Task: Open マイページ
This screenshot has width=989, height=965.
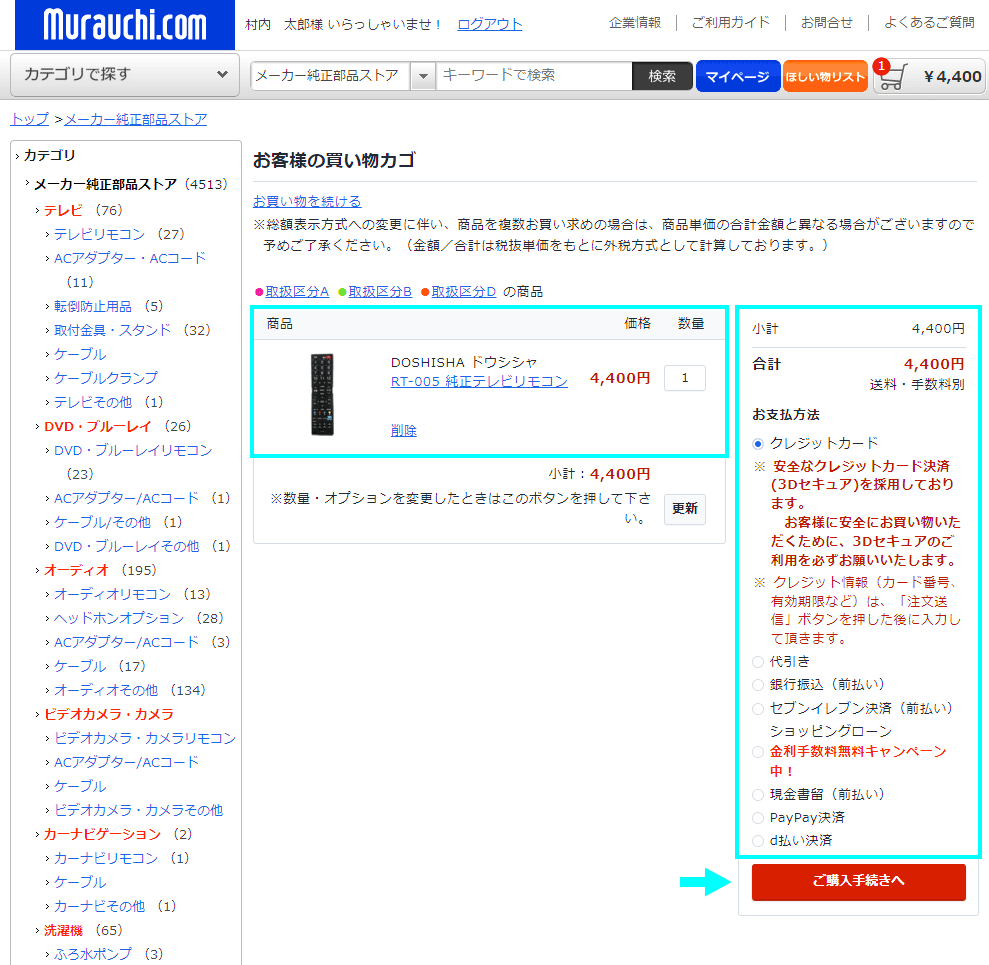Action: click(737, 76)
